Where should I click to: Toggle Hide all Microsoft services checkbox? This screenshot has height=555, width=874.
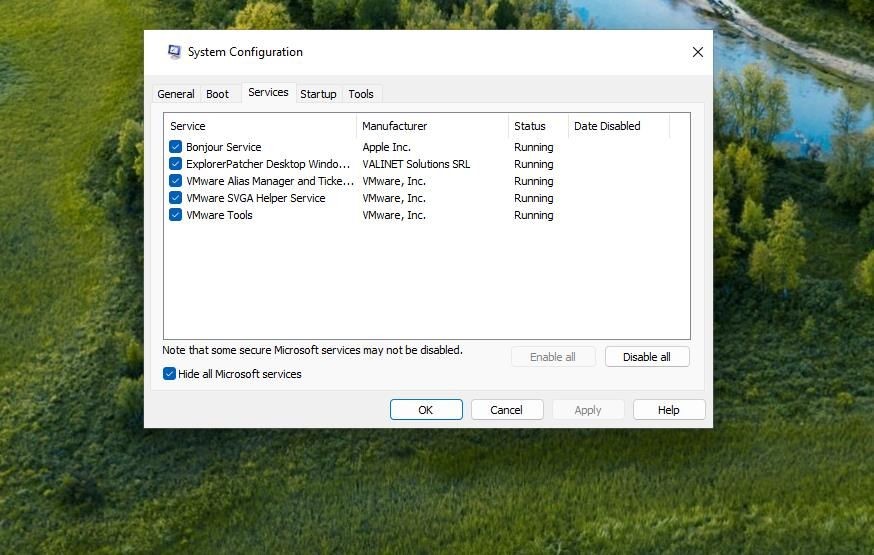pos(169,373)
